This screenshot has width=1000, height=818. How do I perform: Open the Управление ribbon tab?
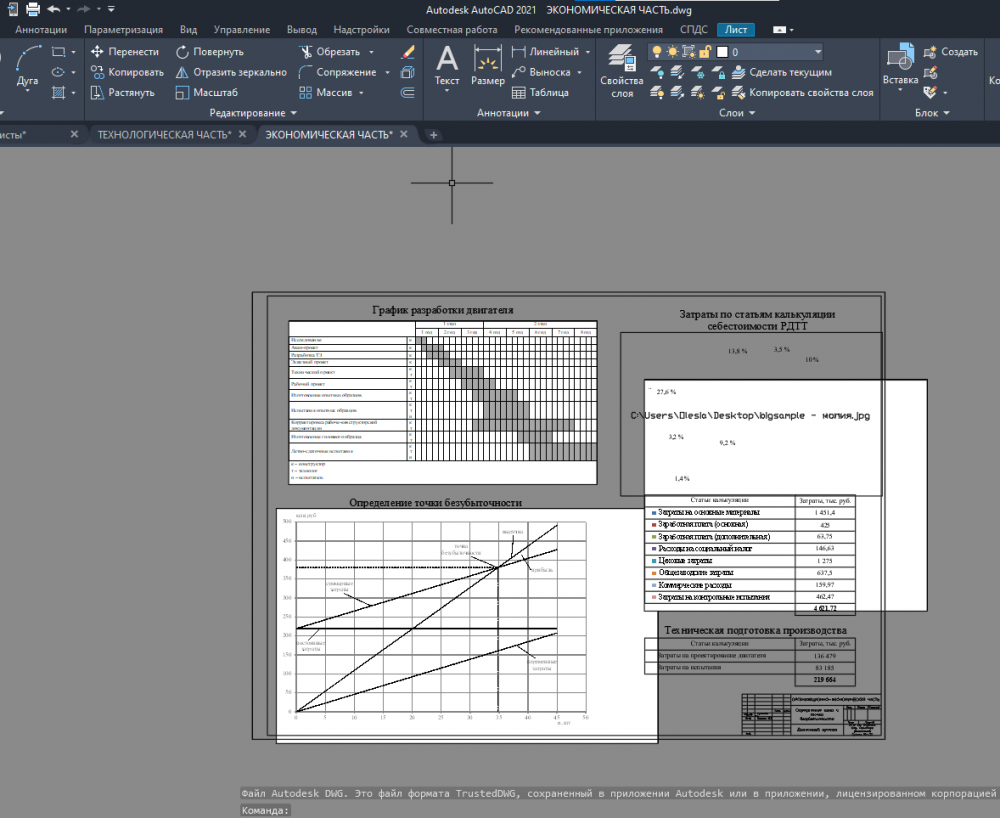pos(242,29)
